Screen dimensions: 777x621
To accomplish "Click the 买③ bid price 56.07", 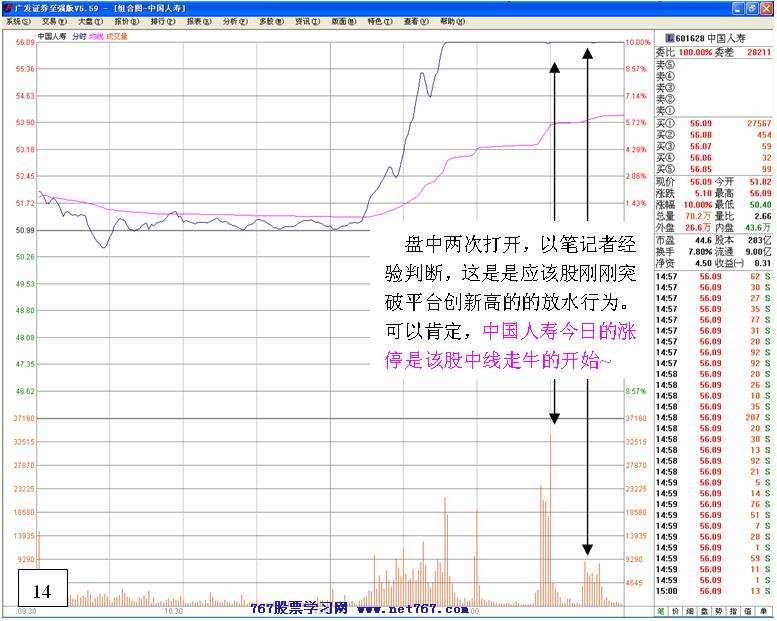I will [x=701, y=146].
